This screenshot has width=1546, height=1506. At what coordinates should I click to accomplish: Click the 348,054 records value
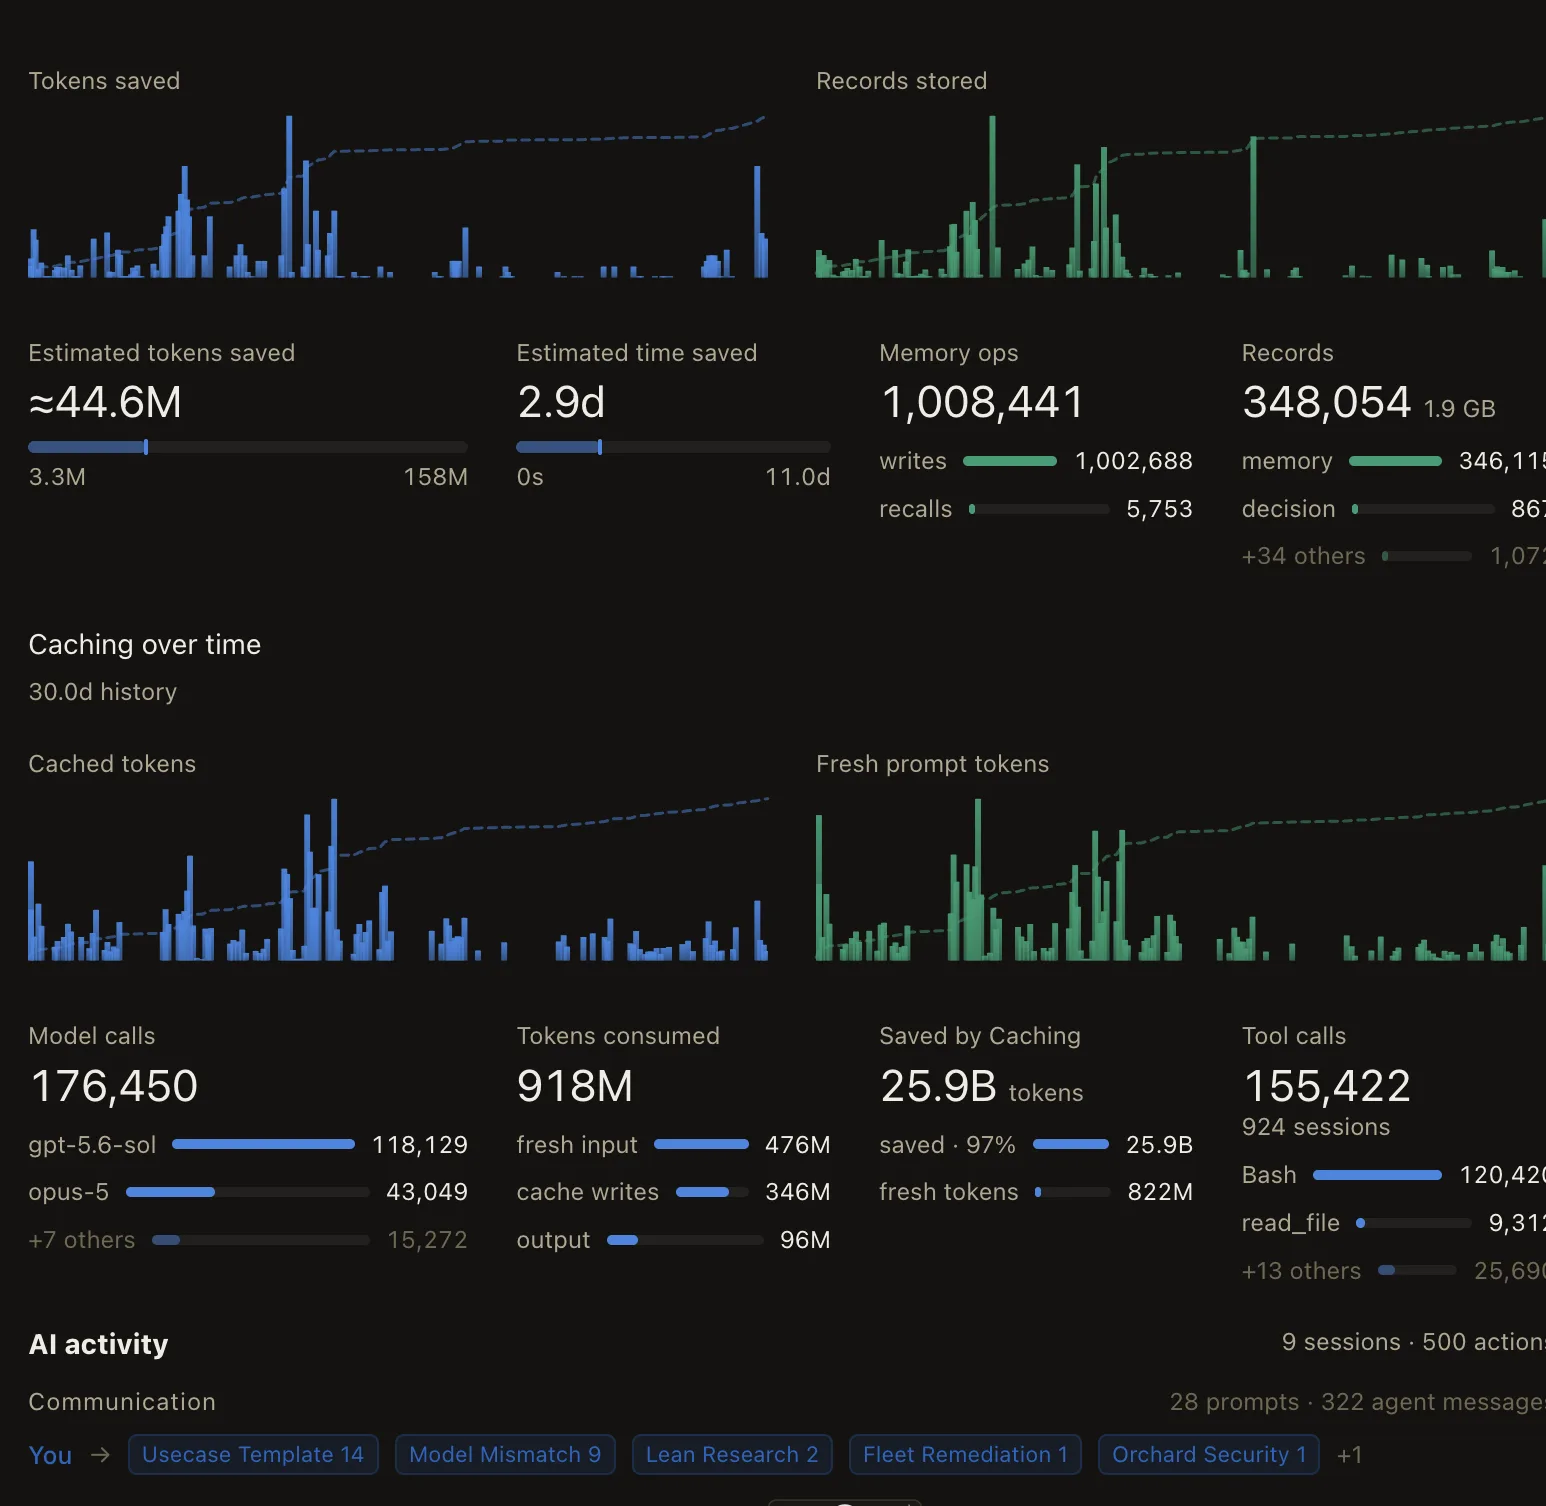(x=1327, y=402)
